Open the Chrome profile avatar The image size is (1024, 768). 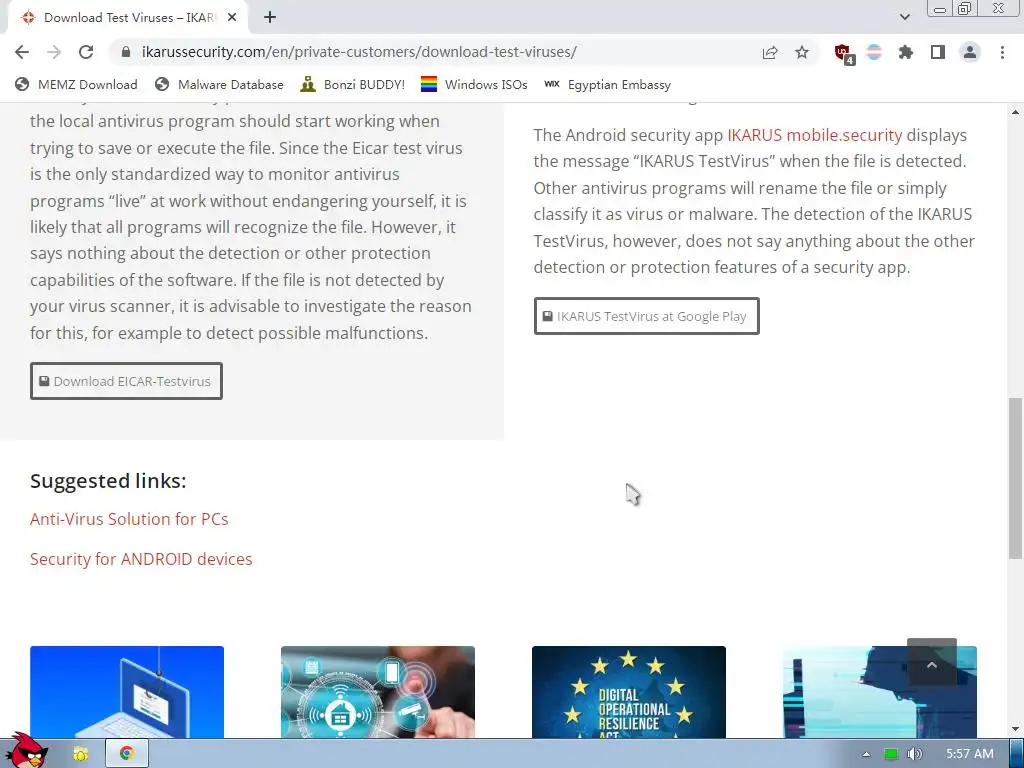click(970, 52)
